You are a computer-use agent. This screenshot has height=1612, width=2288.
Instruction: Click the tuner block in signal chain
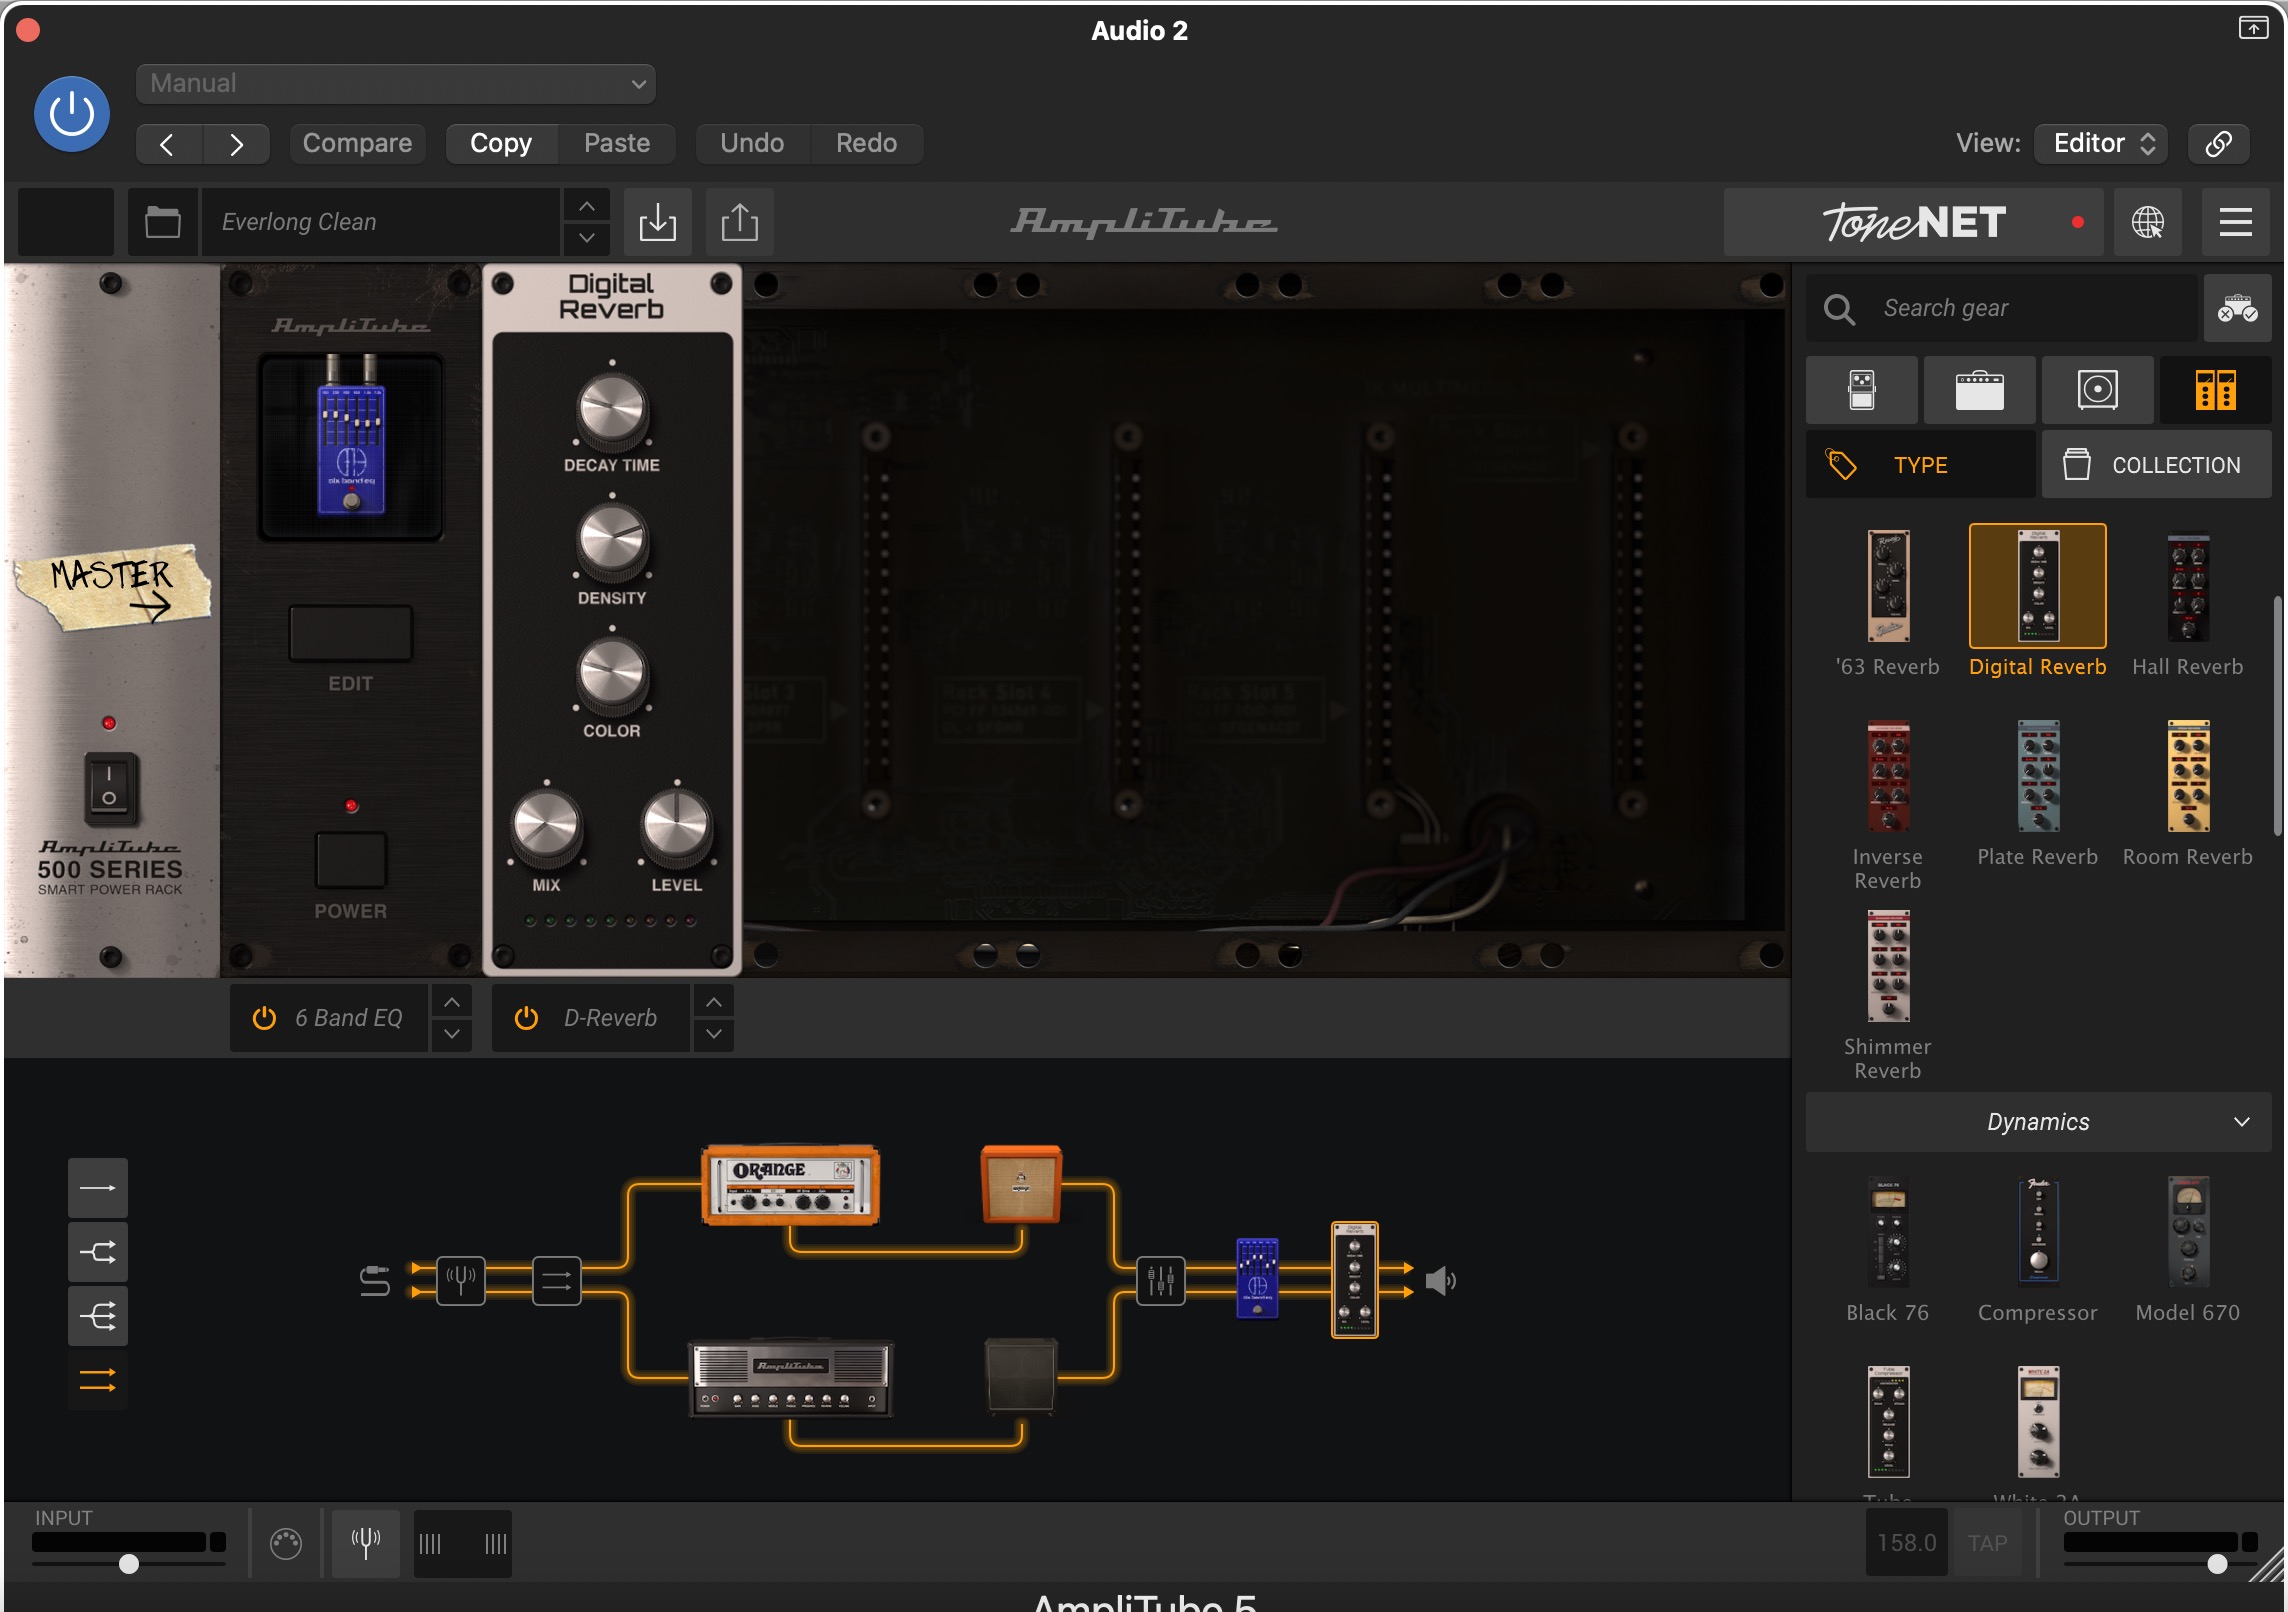(461, 1281)
